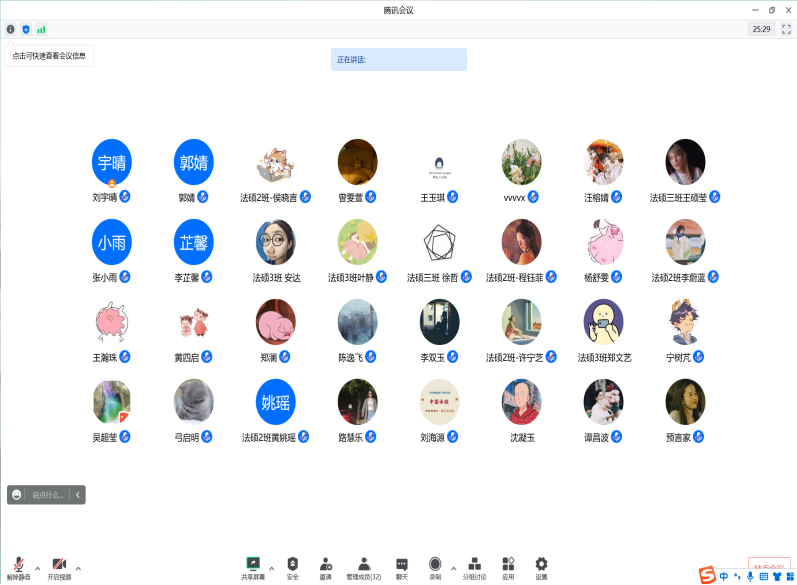Open the Share Screen (共享屏幕) tool
Image resolution: width=797 pixels, height=585 pixels.
pyautogui.click(x=253, y=567)
